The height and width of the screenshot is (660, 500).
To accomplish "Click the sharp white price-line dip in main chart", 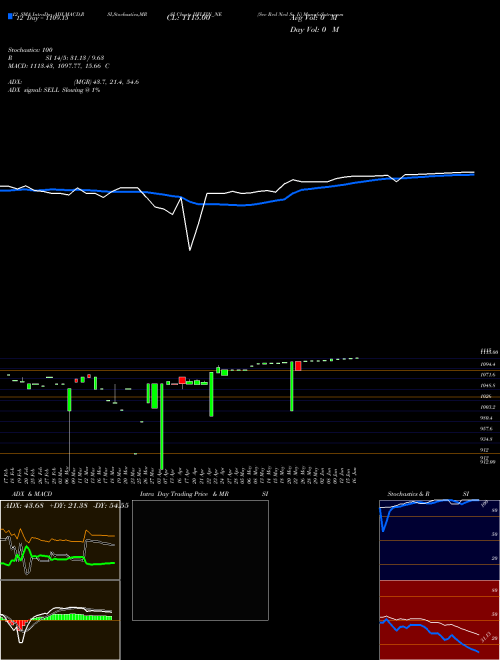I will coord(190,225).
